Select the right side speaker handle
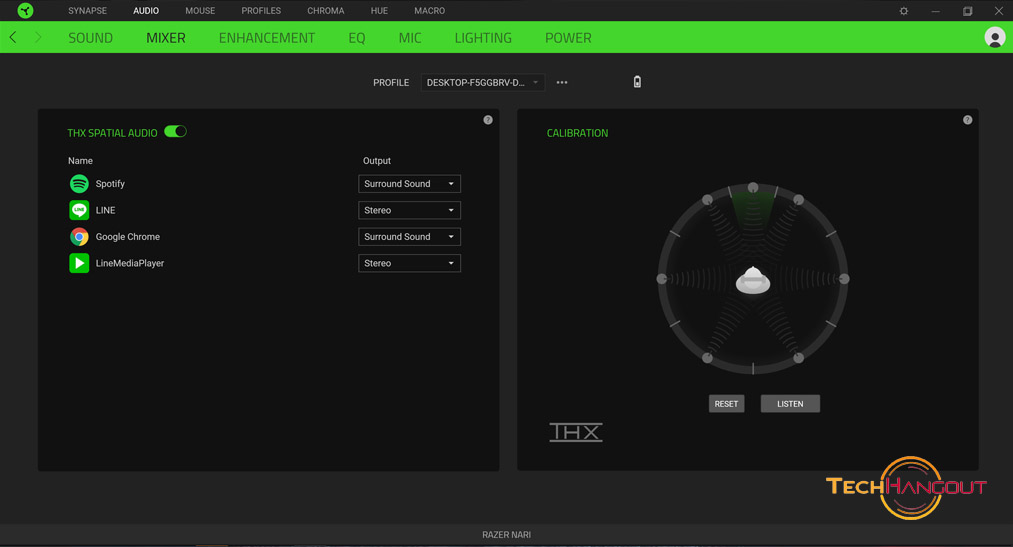This screenshot has width=1013, height=547. point(844,279)
